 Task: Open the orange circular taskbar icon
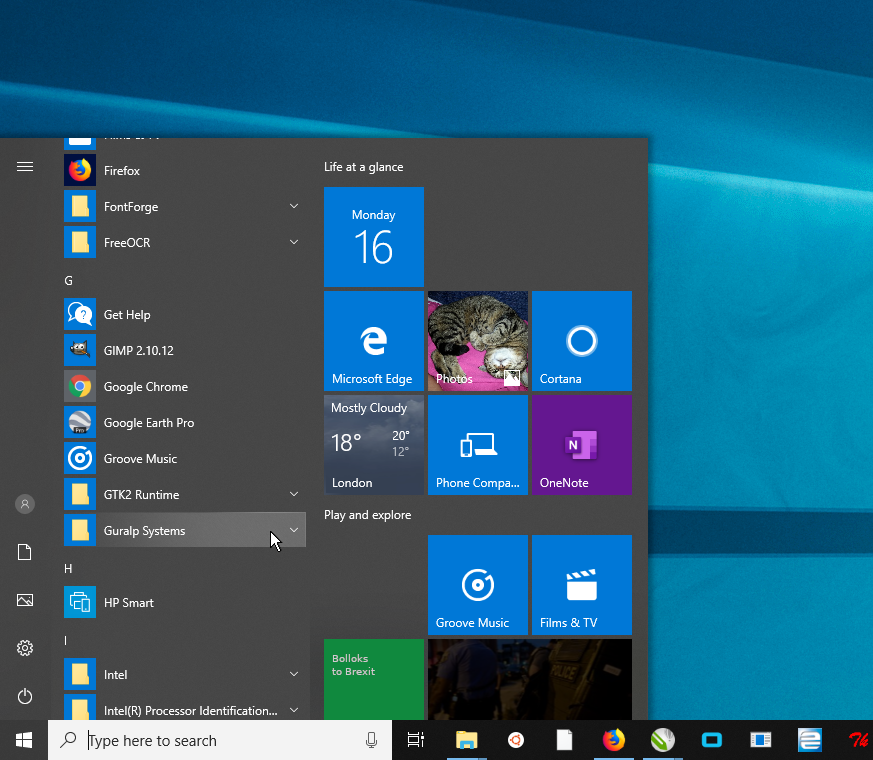coord(516,740)
